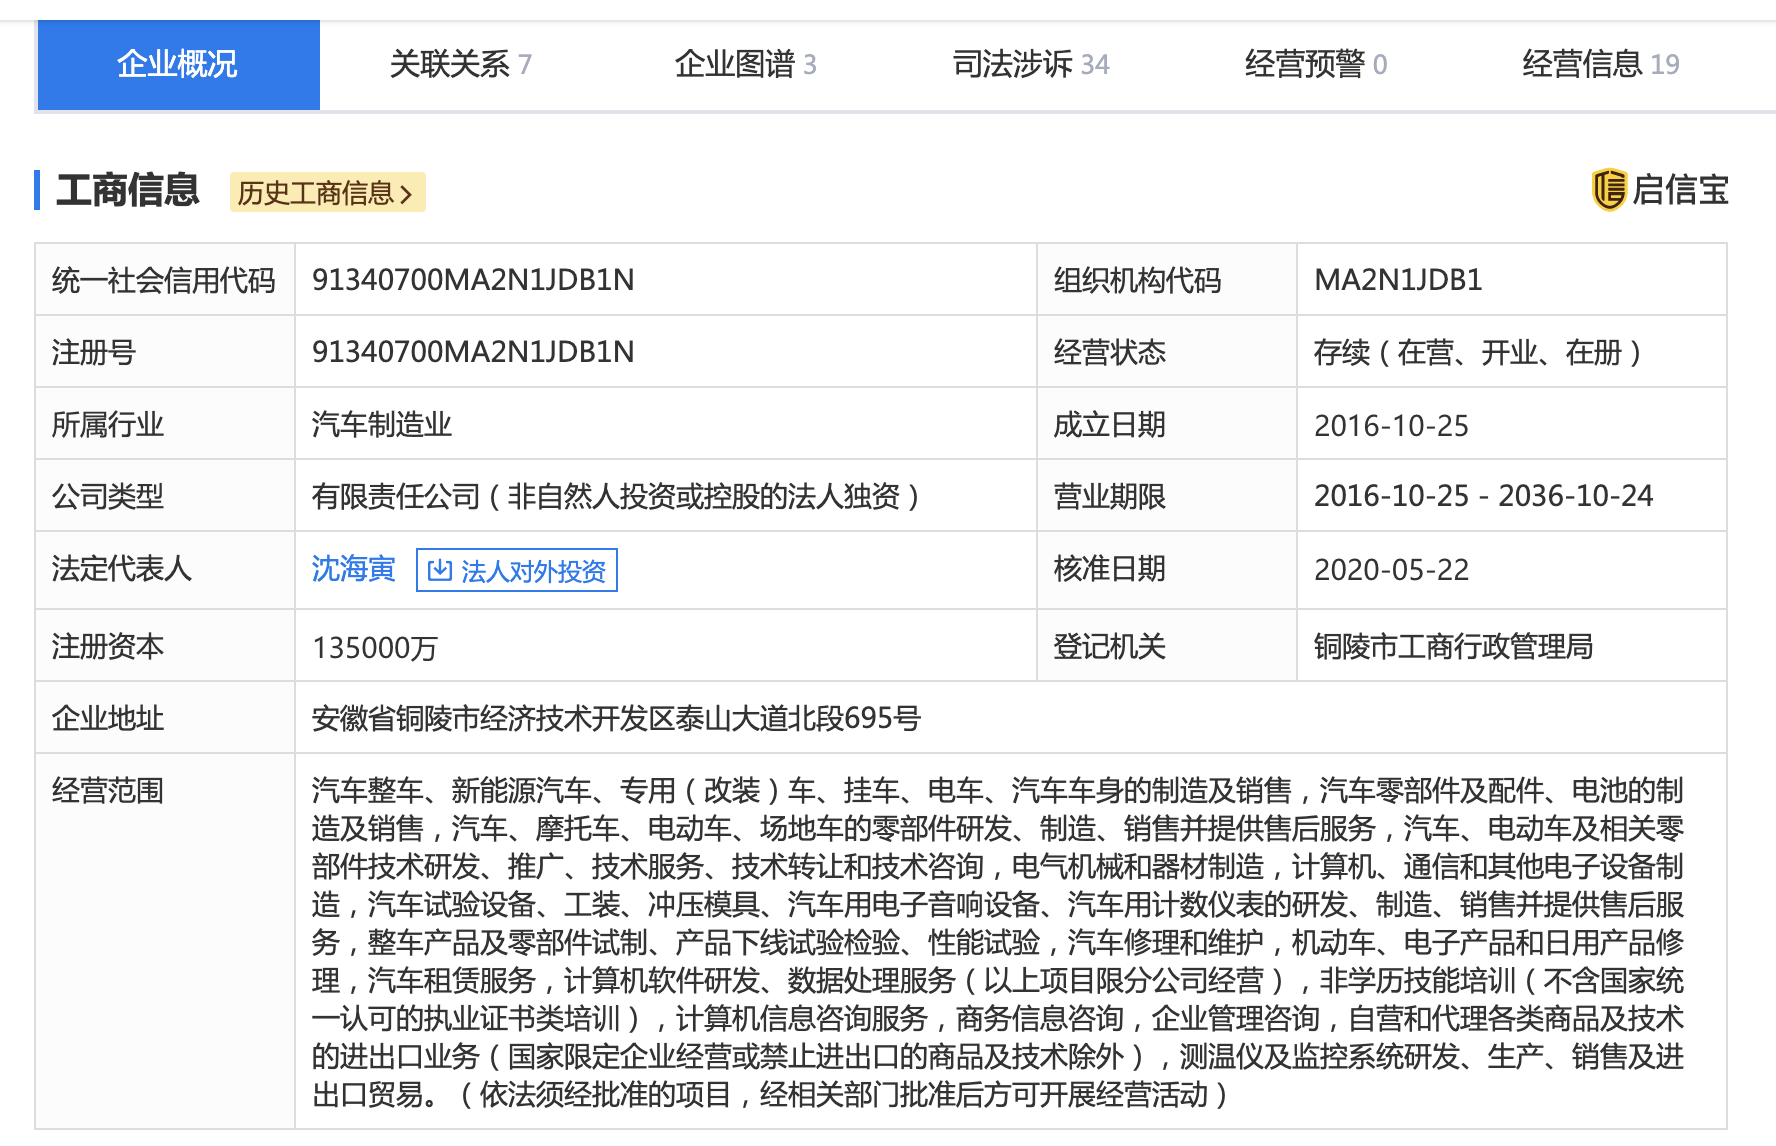
Task: Select industry value 汽车制造业
Action: 381,424
